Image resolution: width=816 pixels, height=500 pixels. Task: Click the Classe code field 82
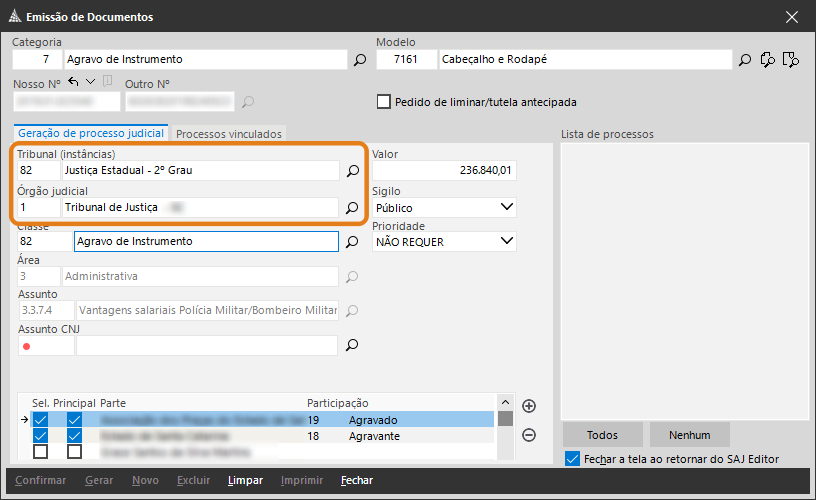[x=45, y=241]
